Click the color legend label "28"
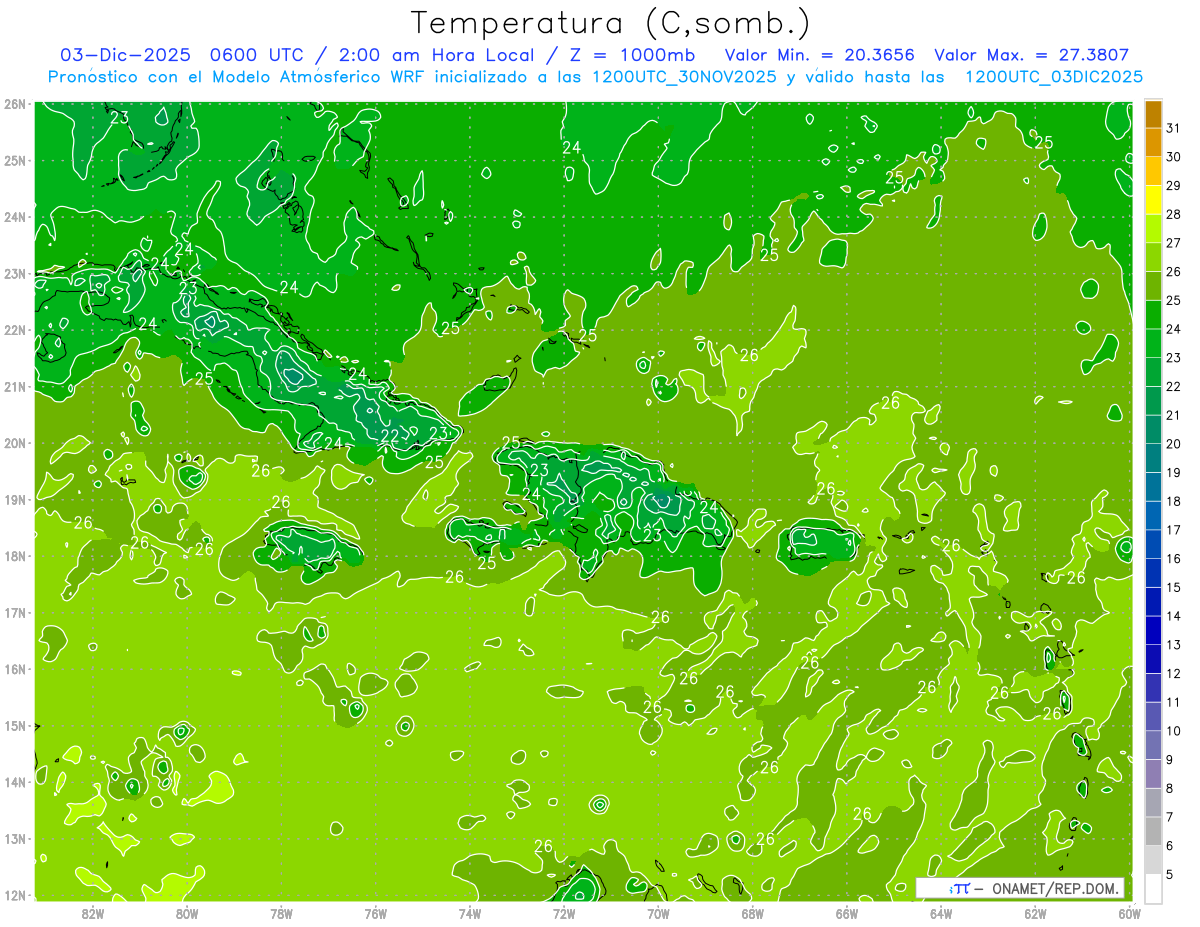 (x=1173, y=214)
